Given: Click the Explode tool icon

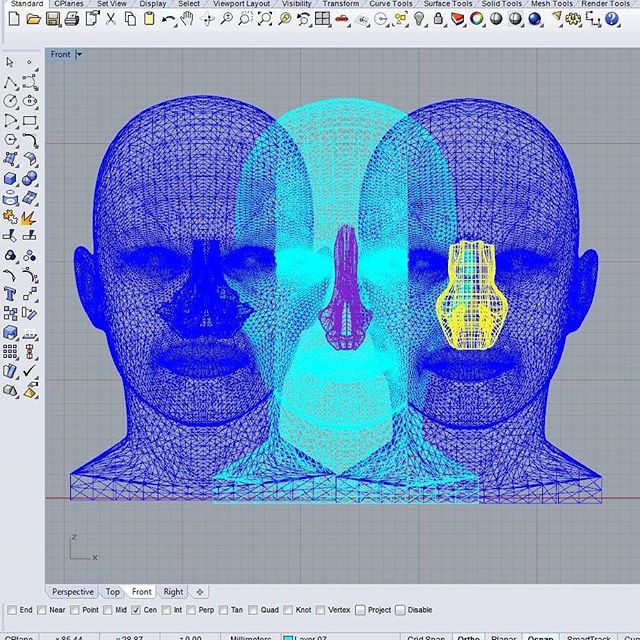Looking at the screenshot, I should (29, 215).
